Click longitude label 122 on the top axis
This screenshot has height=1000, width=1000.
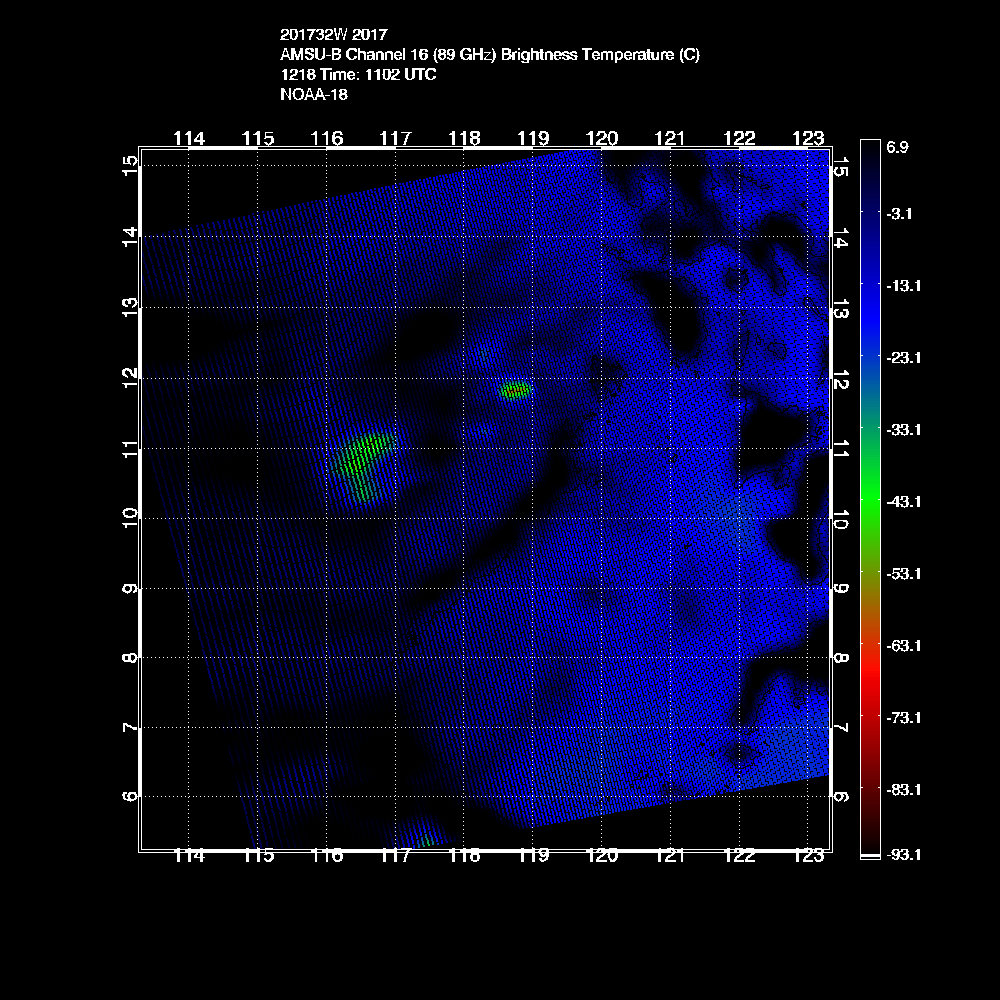(x=739, y=138)
